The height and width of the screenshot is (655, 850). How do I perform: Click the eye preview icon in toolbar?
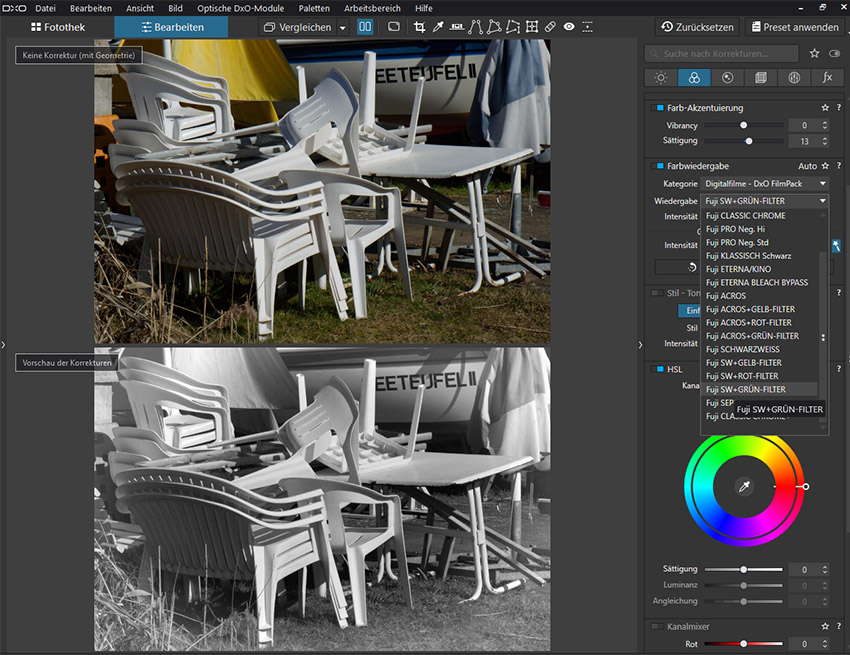pyautogui.click(x=568, y=27)
